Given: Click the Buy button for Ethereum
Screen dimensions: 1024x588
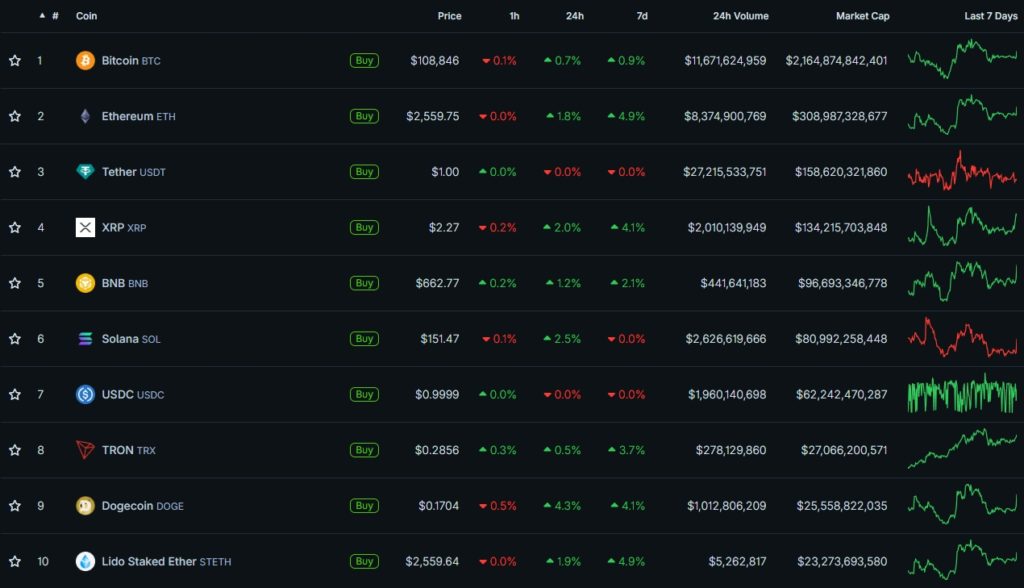Looking at the screenshot, I should coord(364,116).
